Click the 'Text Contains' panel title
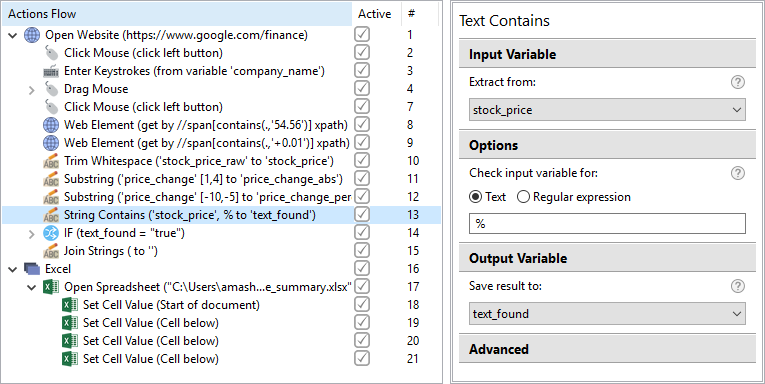765x384 pixels. [x=504, y=21]
